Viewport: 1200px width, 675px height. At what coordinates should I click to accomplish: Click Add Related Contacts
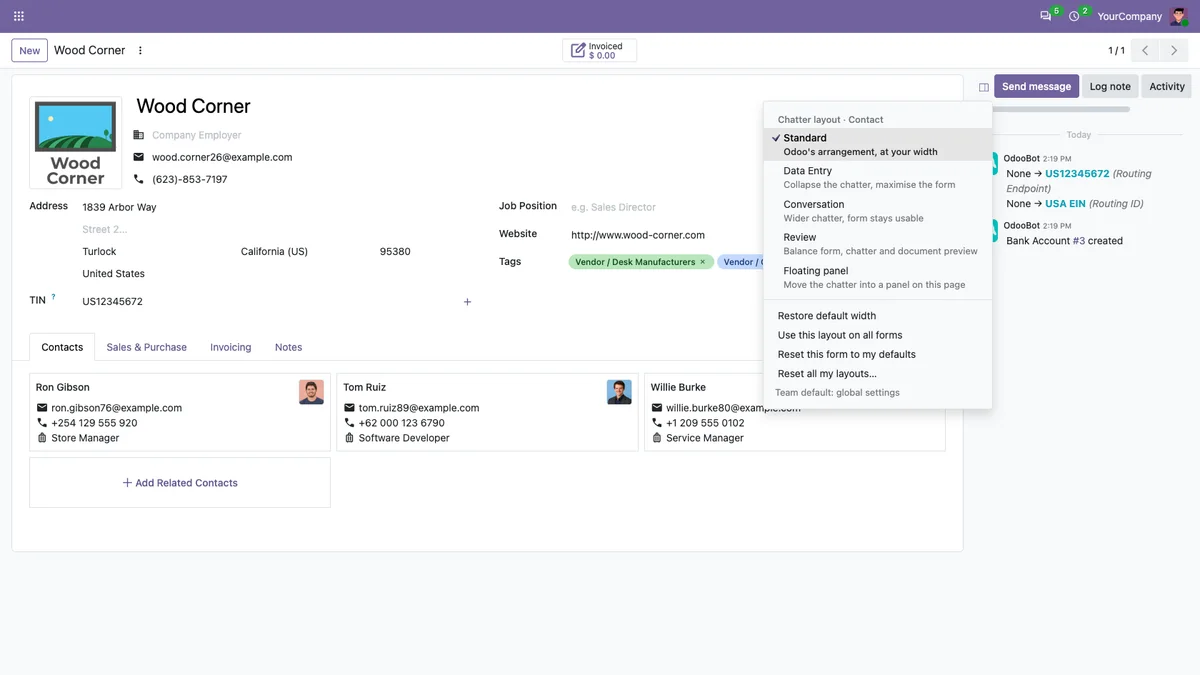pyautogui.click(x=180, y=483)
